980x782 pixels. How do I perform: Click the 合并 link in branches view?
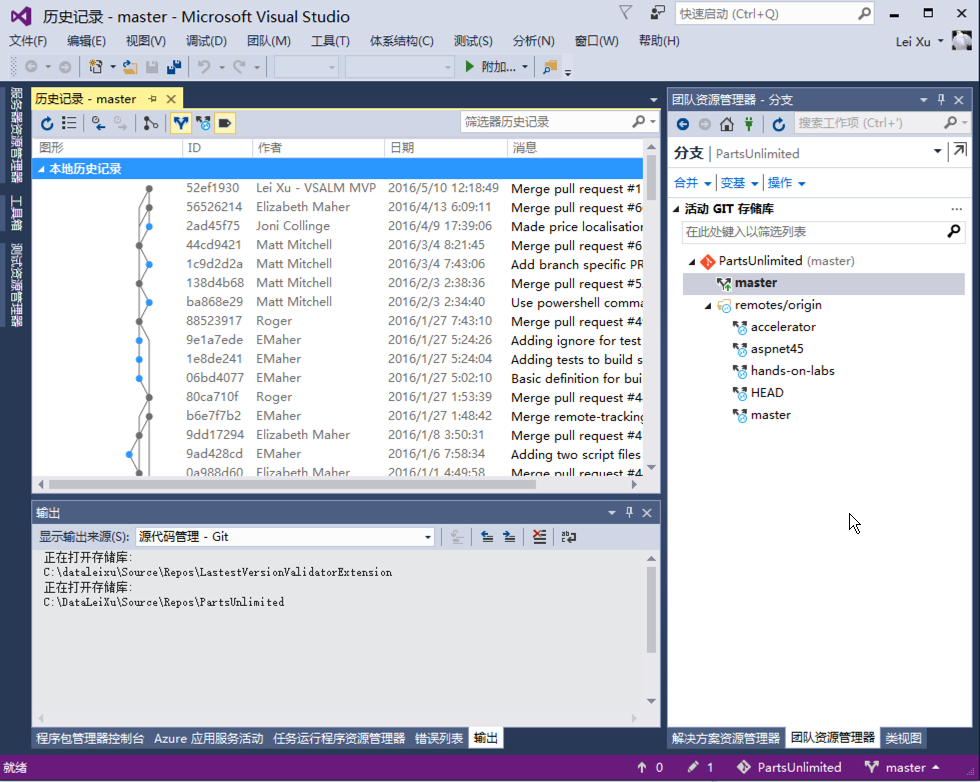click(687, 183)
